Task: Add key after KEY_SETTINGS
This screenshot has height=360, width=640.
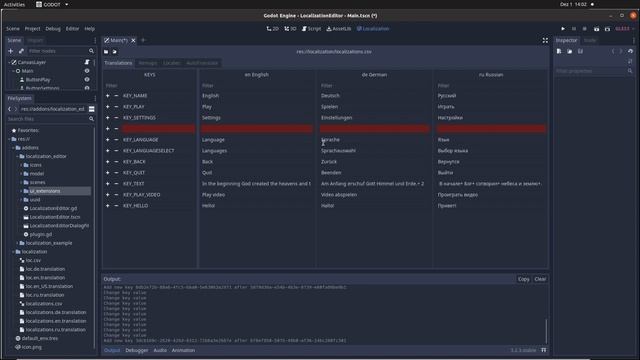Action: (x=108, y=118)
